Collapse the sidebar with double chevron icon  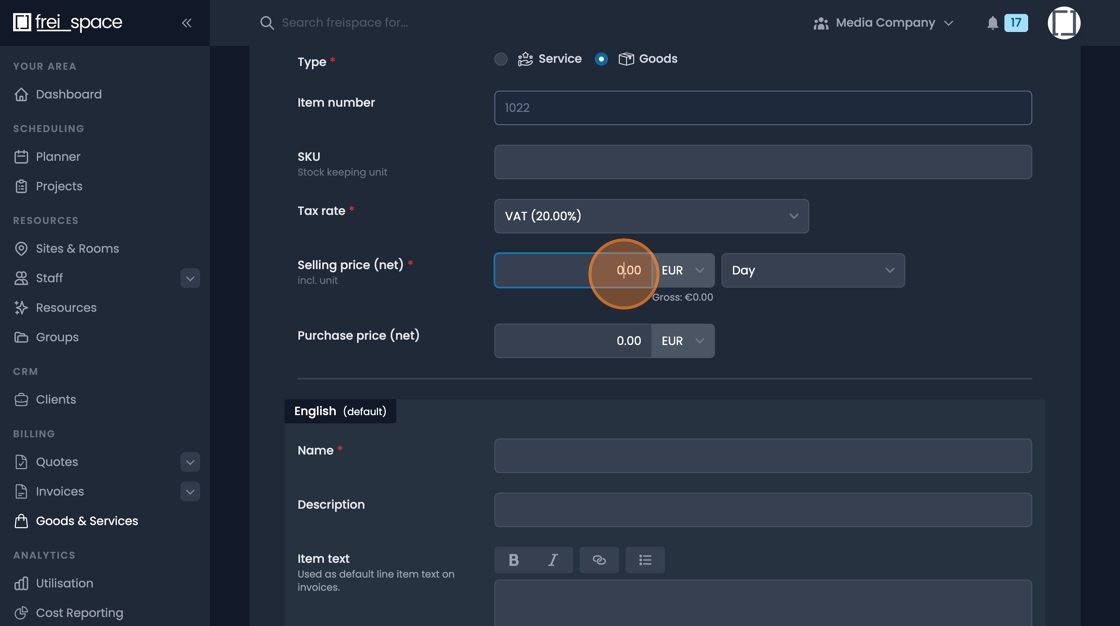tap(186, 22)
